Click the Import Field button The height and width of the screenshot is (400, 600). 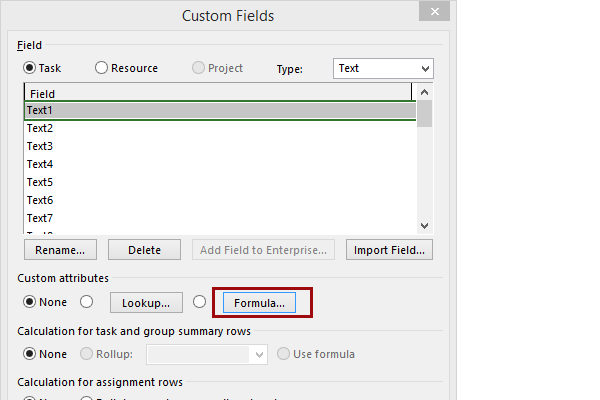(389, 250)
